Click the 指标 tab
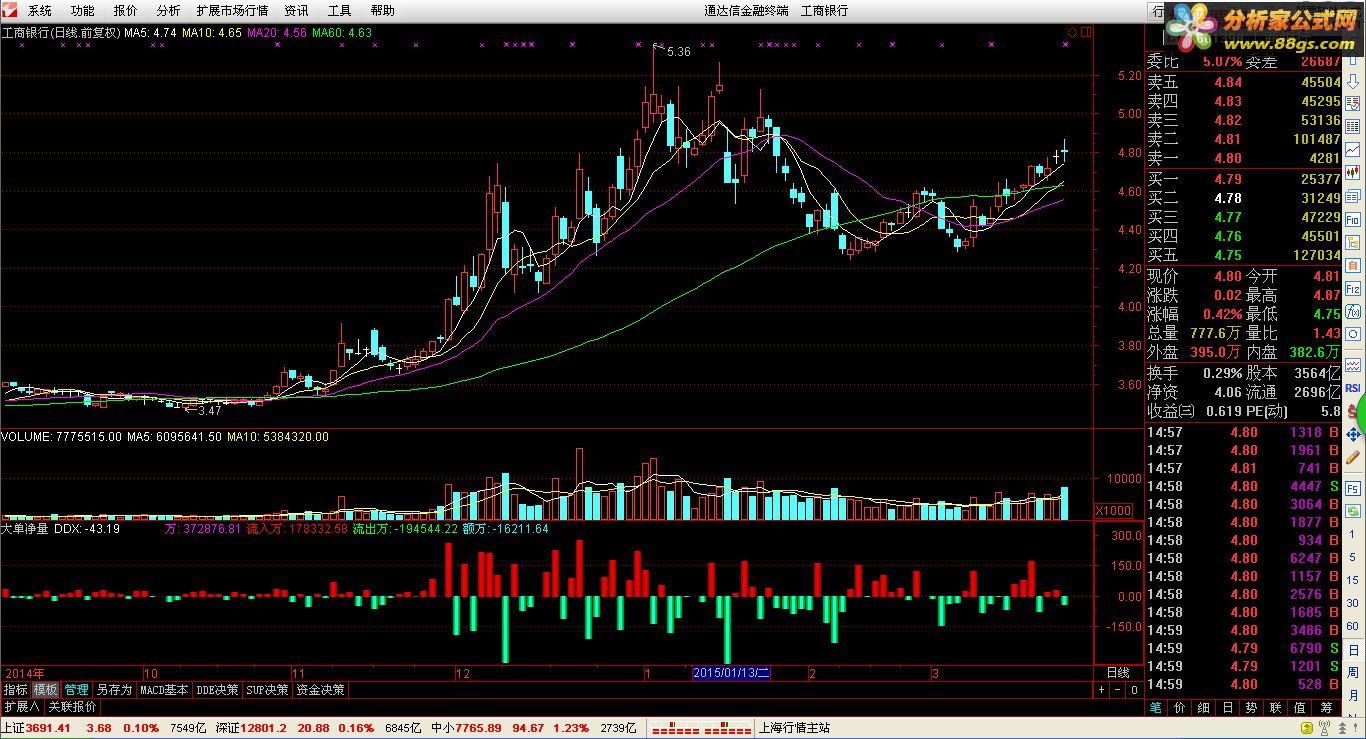Image resolution: width=1366 pixels, height=739 pixels. click(x=15, y=690)
